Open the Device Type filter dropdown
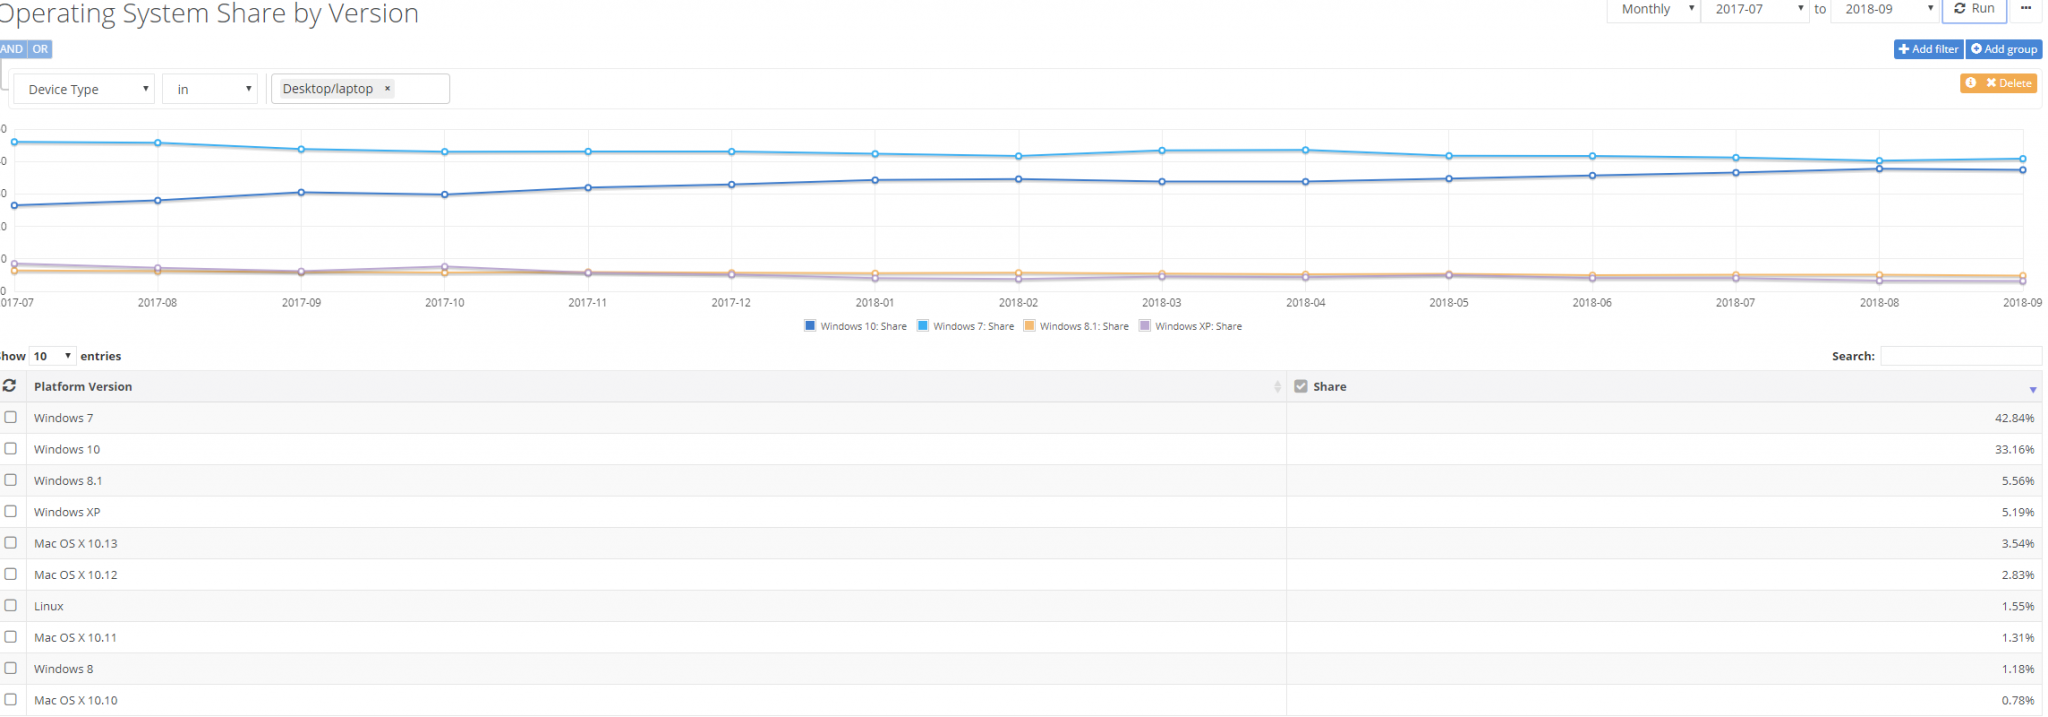The image size is (2048, 717). pyautogui.click(x=84, y=89)
